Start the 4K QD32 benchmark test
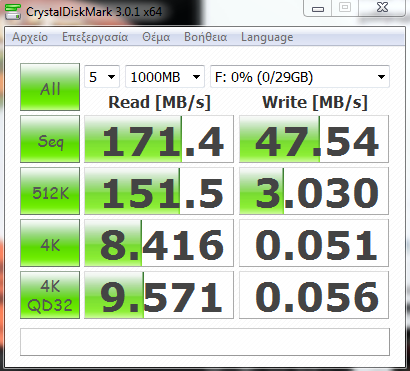Image resolution: width=410 pixels, height=371 pixels. pos(50,295)
